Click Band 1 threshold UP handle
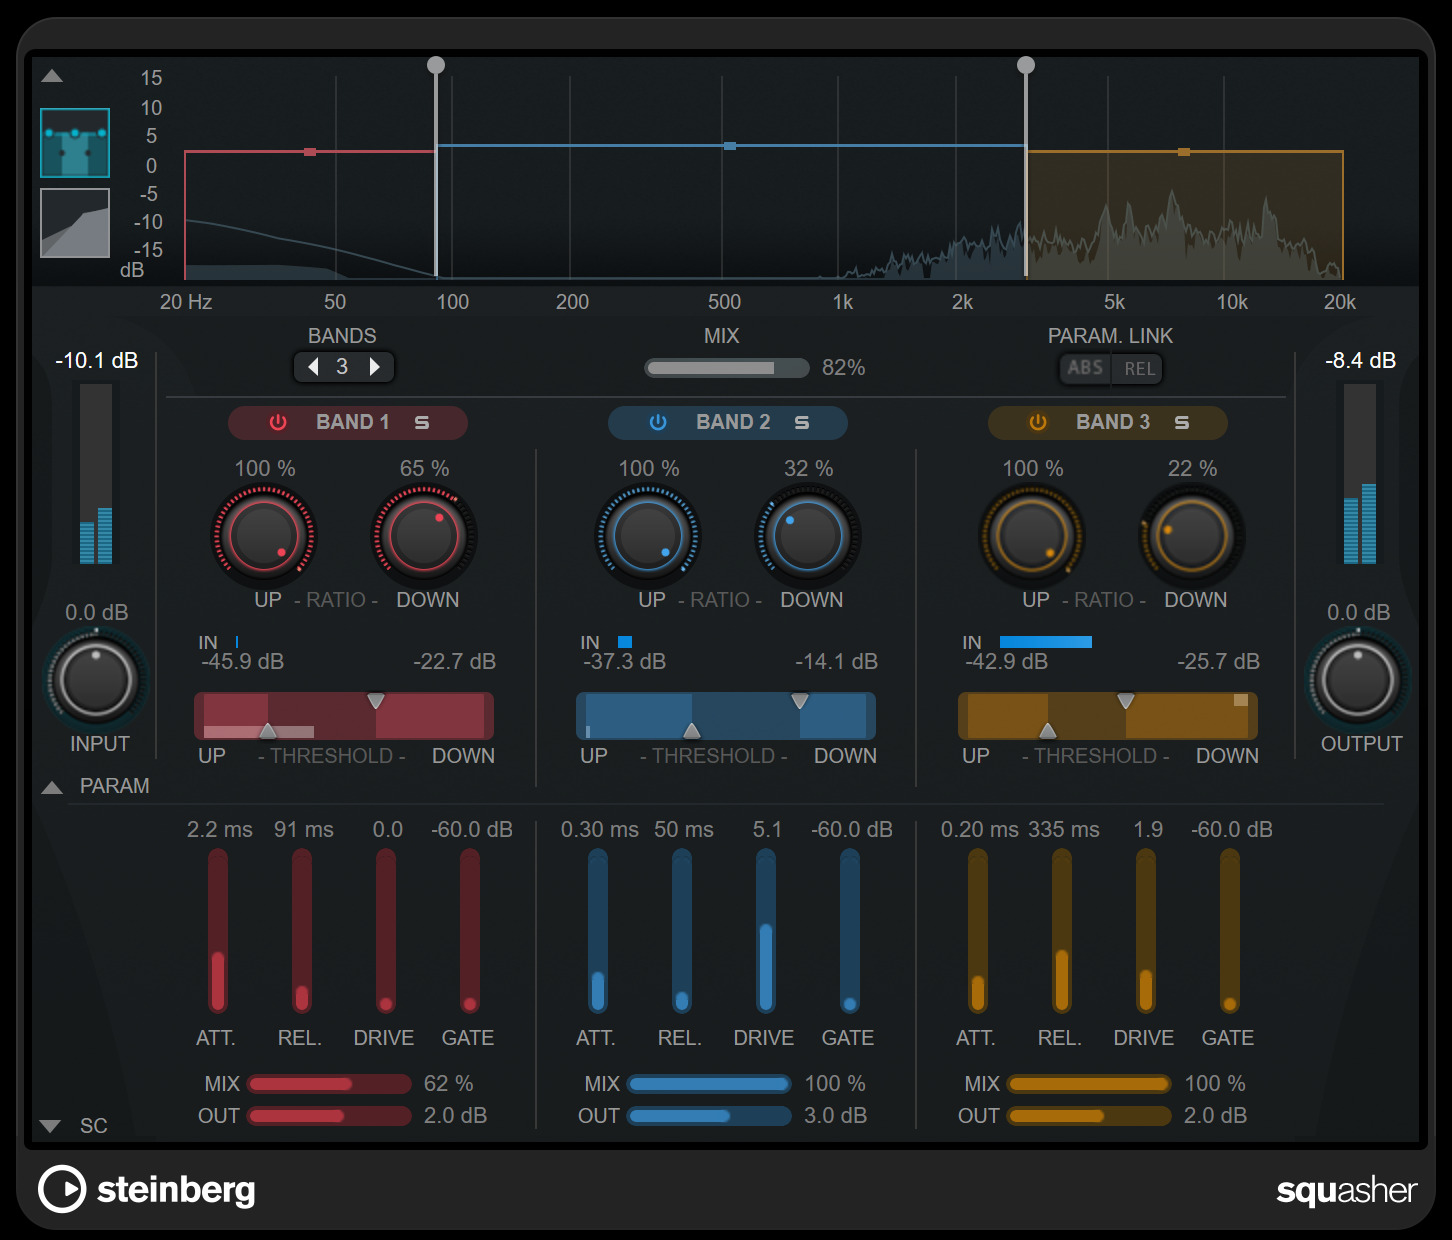The width and height of the screenshot is (1452, 1240). 268,730
